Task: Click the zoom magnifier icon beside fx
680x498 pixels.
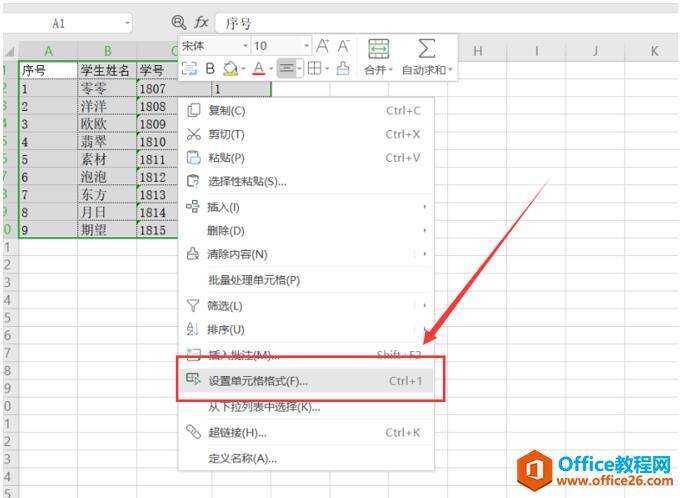Action: [x=179, y=22]
